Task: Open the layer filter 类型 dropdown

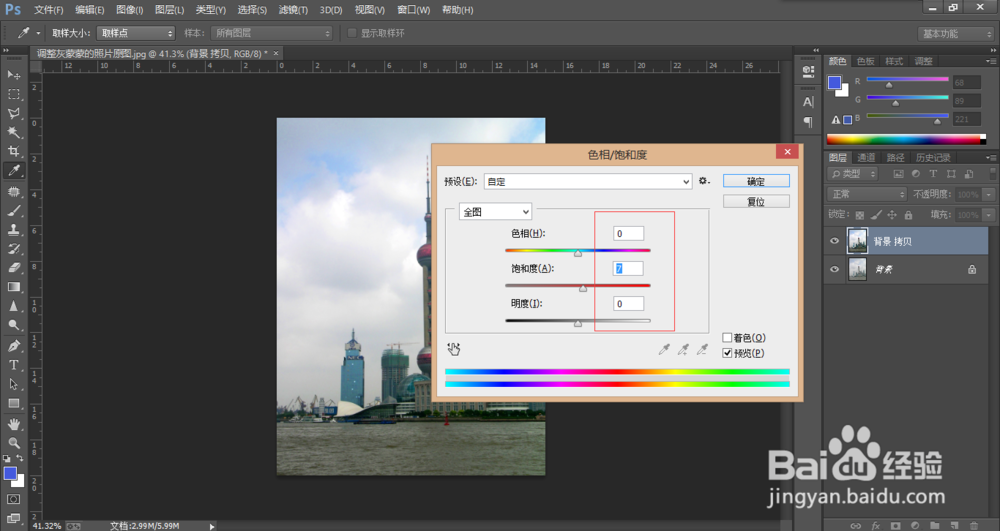Action: click(853, 174)
